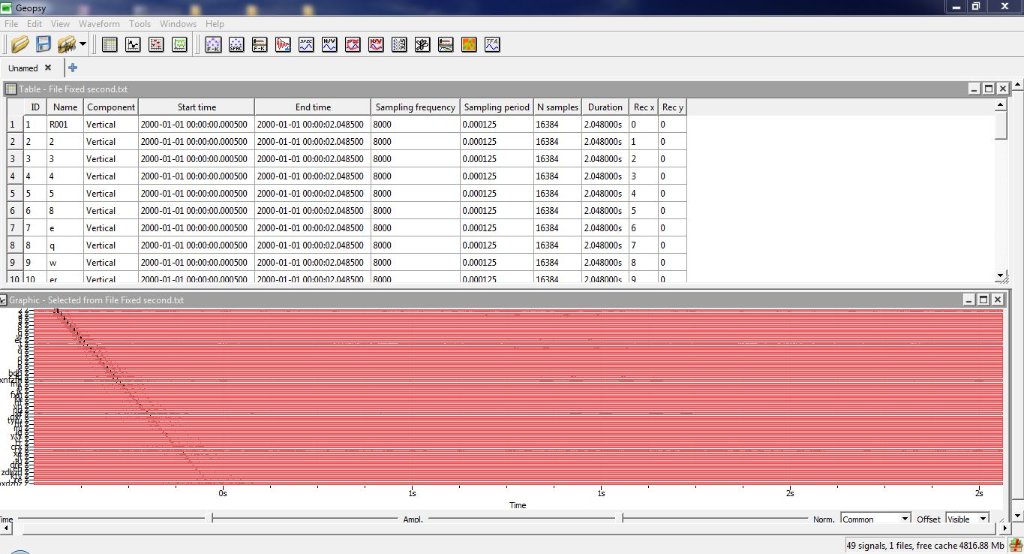The image size is (1024, 554).
Task: Click the Start time column header
Action: pyautogui.click(x=196, y=107)
